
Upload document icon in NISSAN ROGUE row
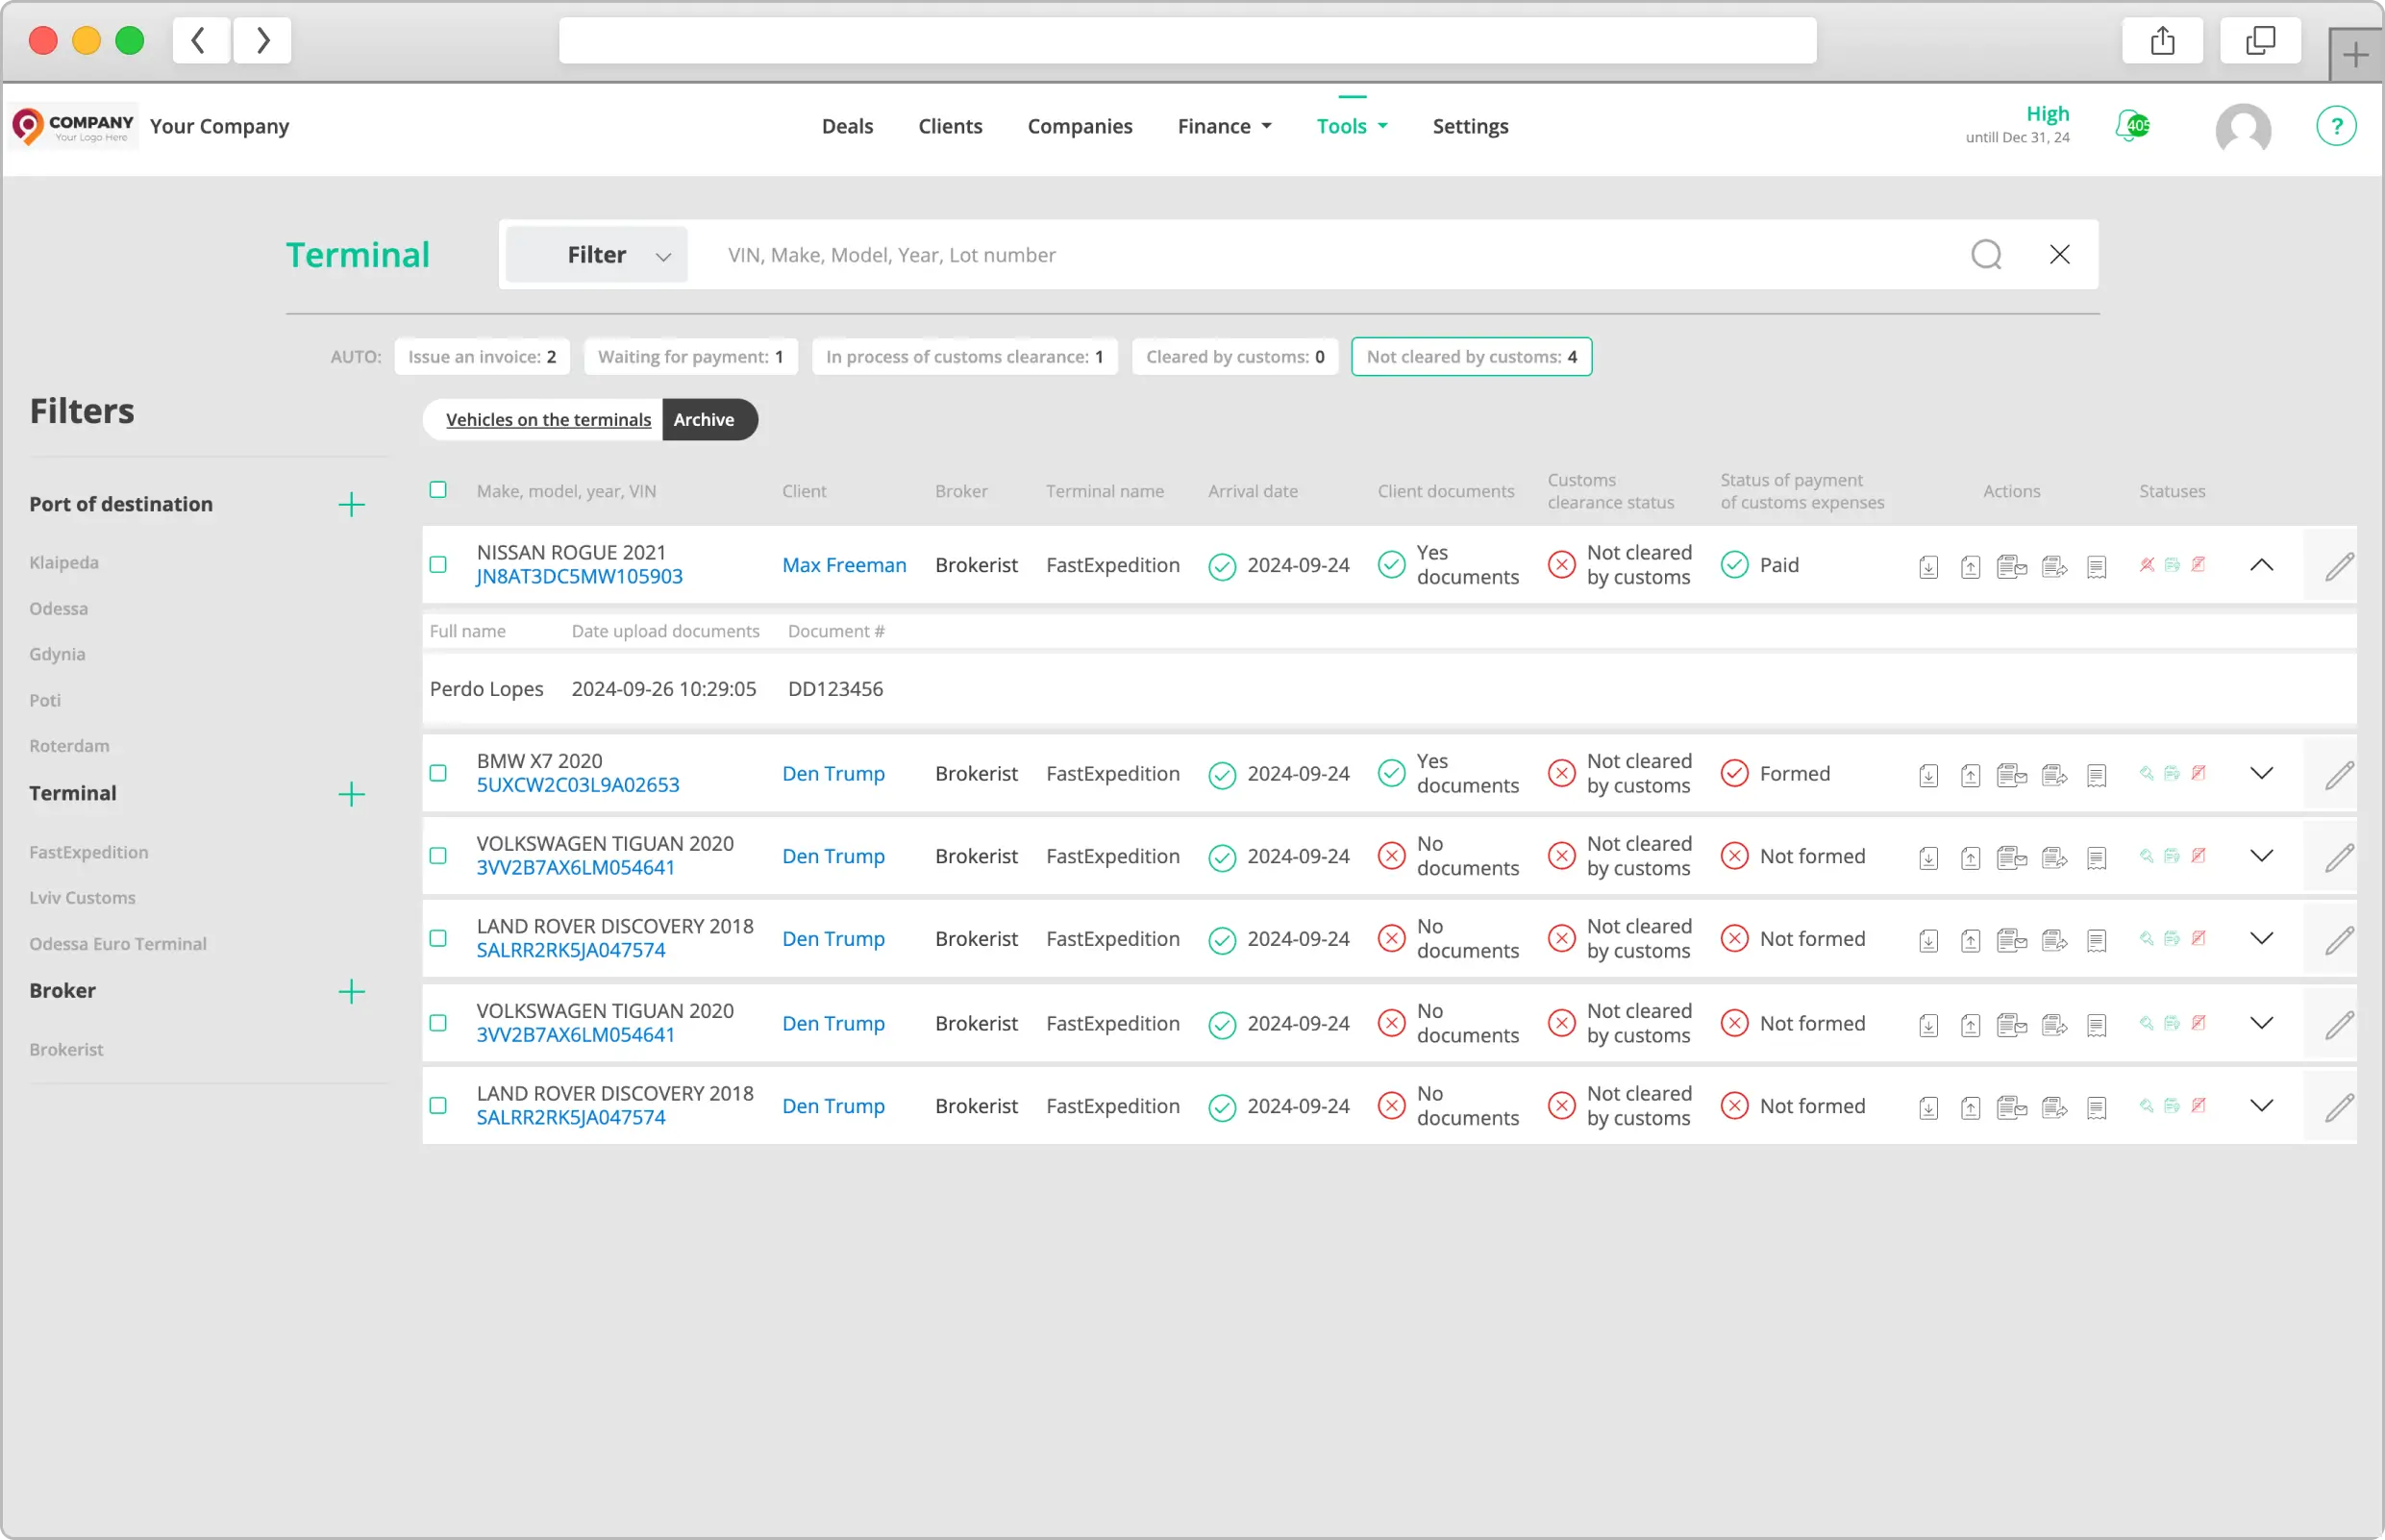pos(1970,567)
